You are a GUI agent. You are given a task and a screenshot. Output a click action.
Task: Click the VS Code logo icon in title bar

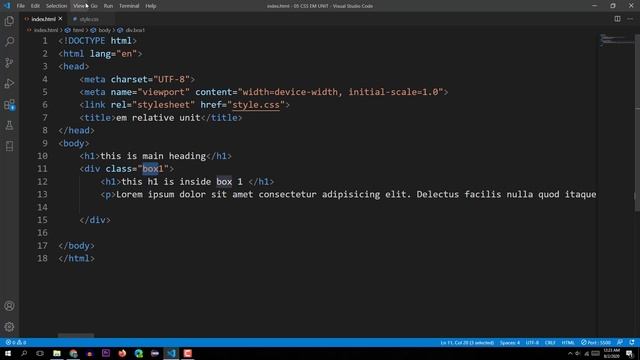[x=7, y=6]
